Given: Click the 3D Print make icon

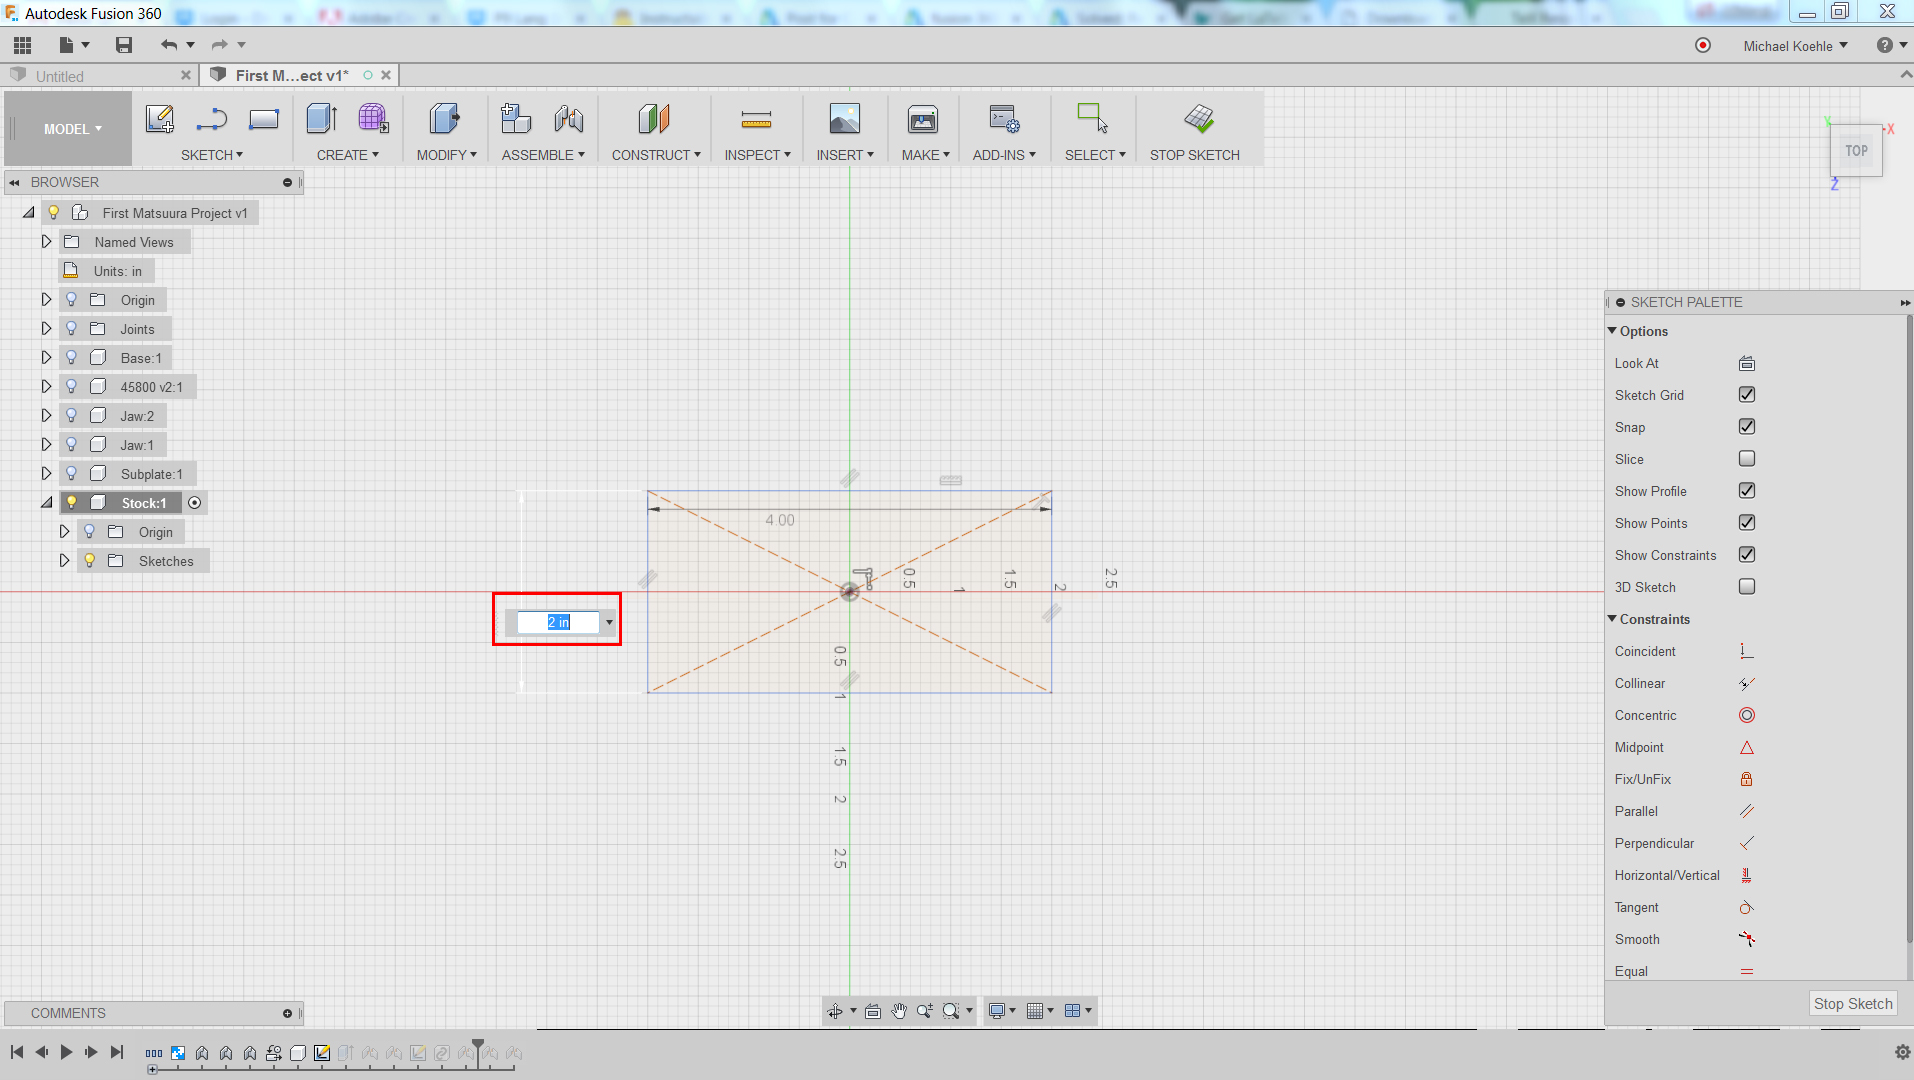Looking at the screenshot, I should point(923,119).
